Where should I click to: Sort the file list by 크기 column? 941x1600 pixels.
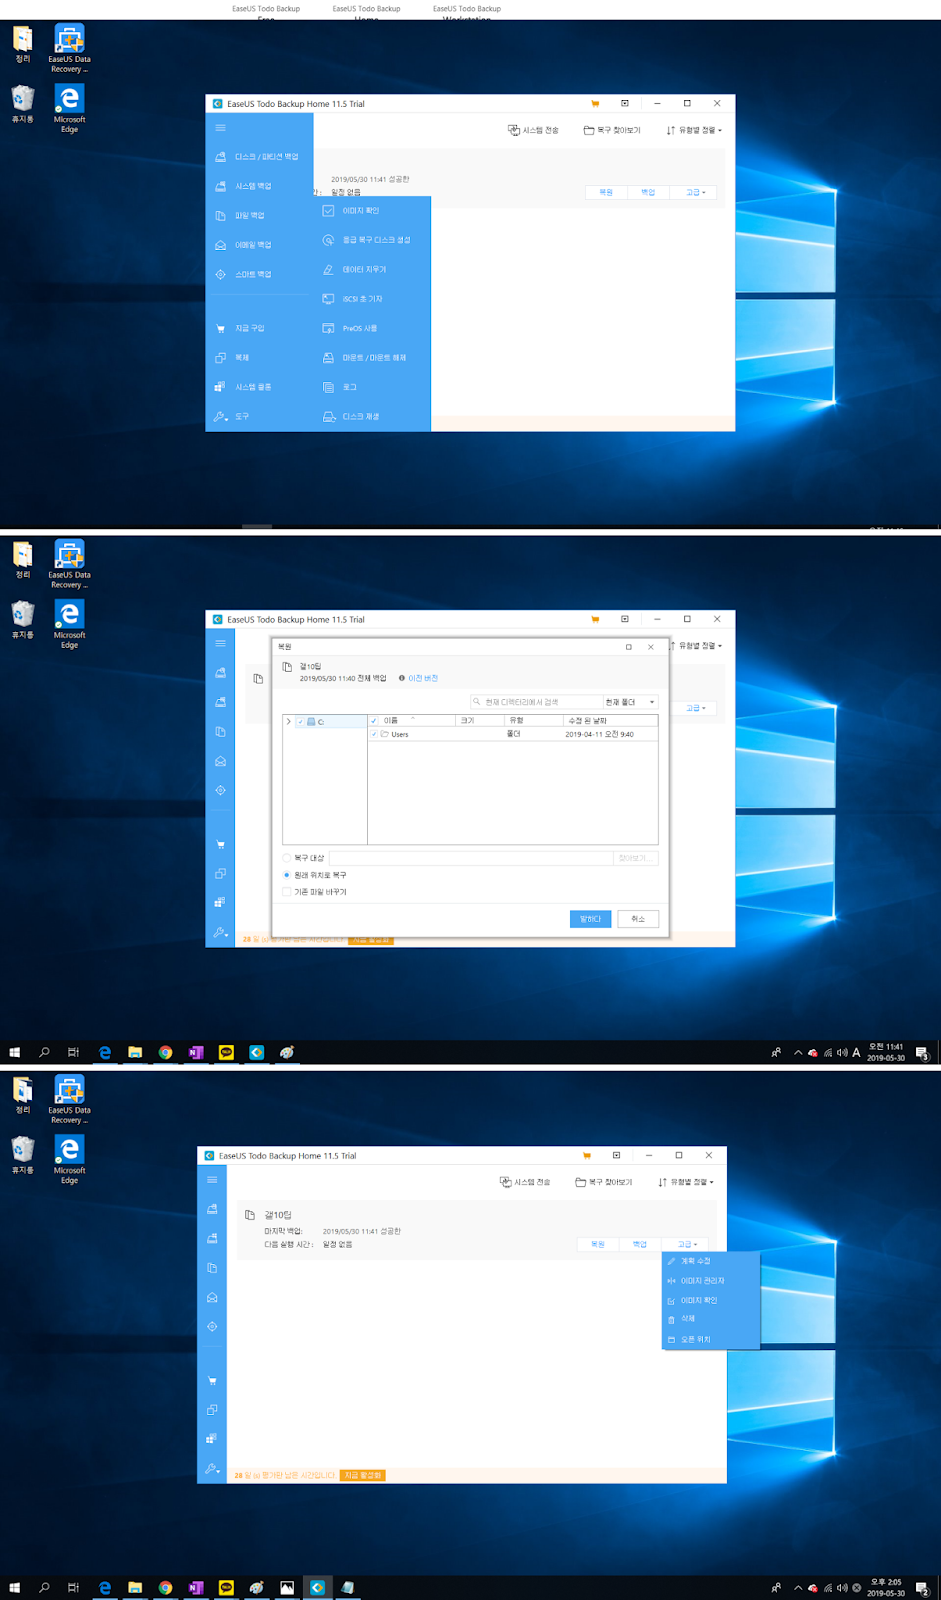[x=480, y=720]
